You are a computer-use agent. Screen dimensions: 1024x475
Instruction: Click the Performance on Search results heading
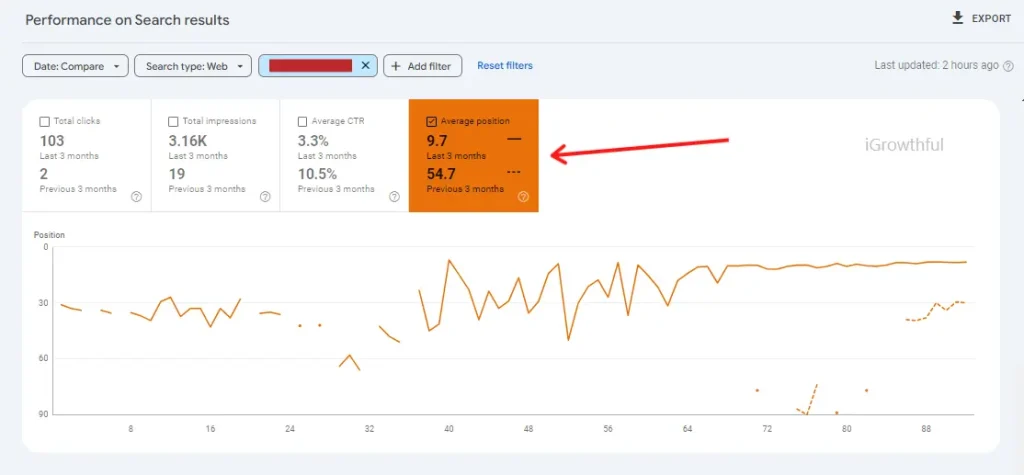[127, 20]
